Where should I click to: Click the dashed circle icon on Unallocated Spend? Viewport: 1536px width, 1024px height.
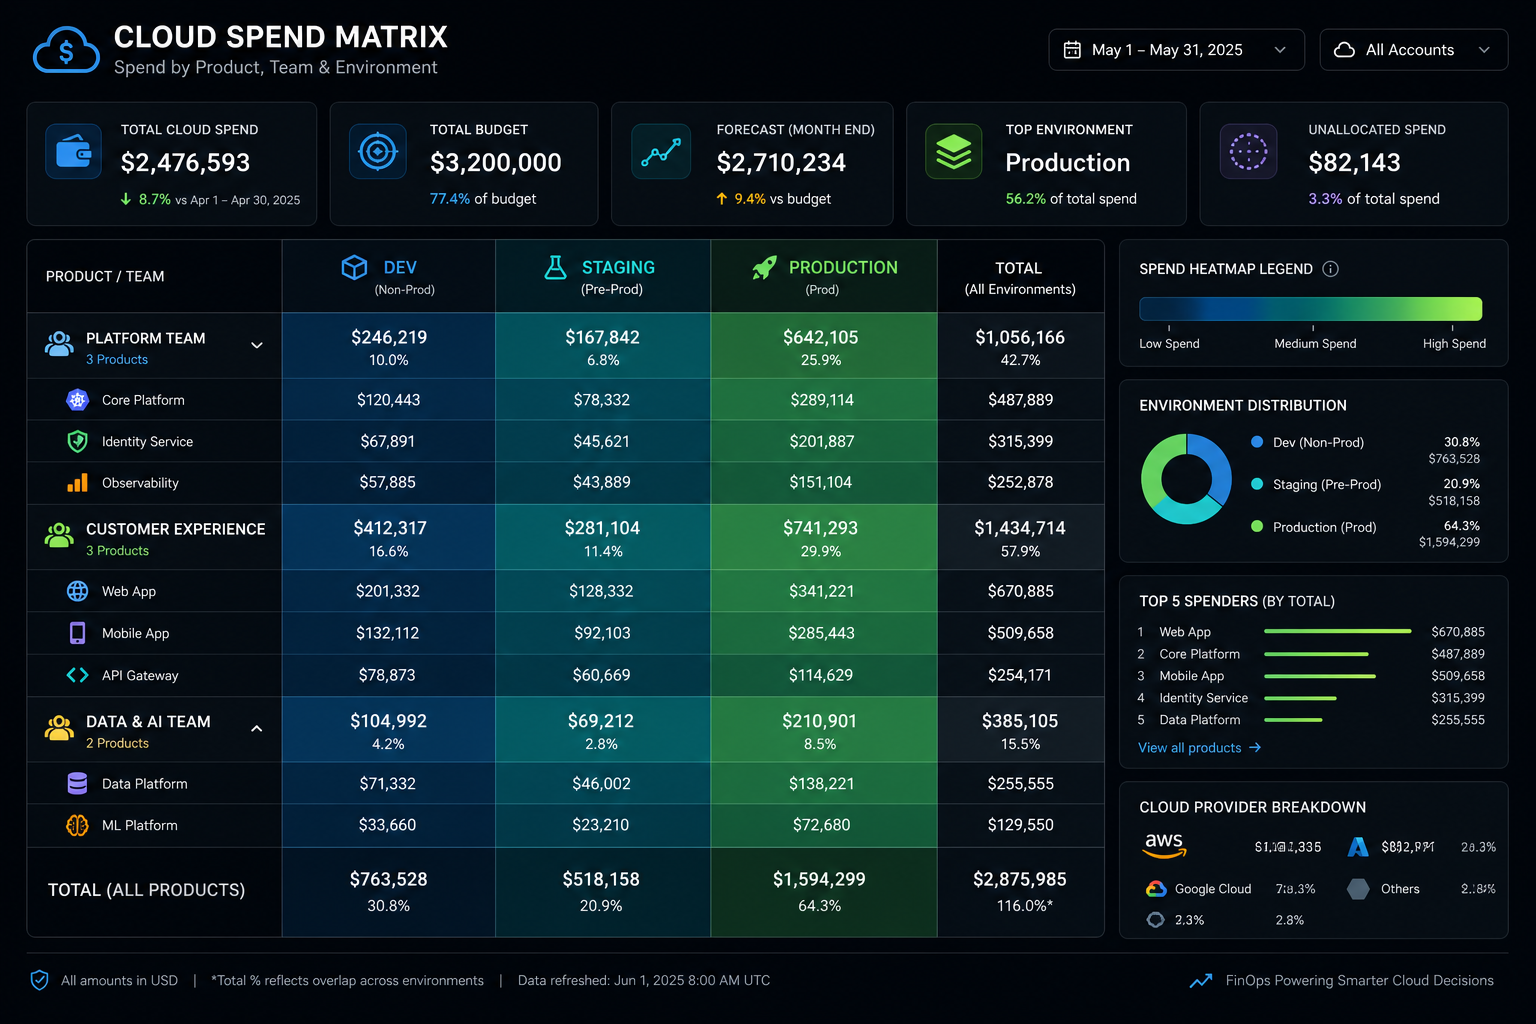click(1248, 152)
